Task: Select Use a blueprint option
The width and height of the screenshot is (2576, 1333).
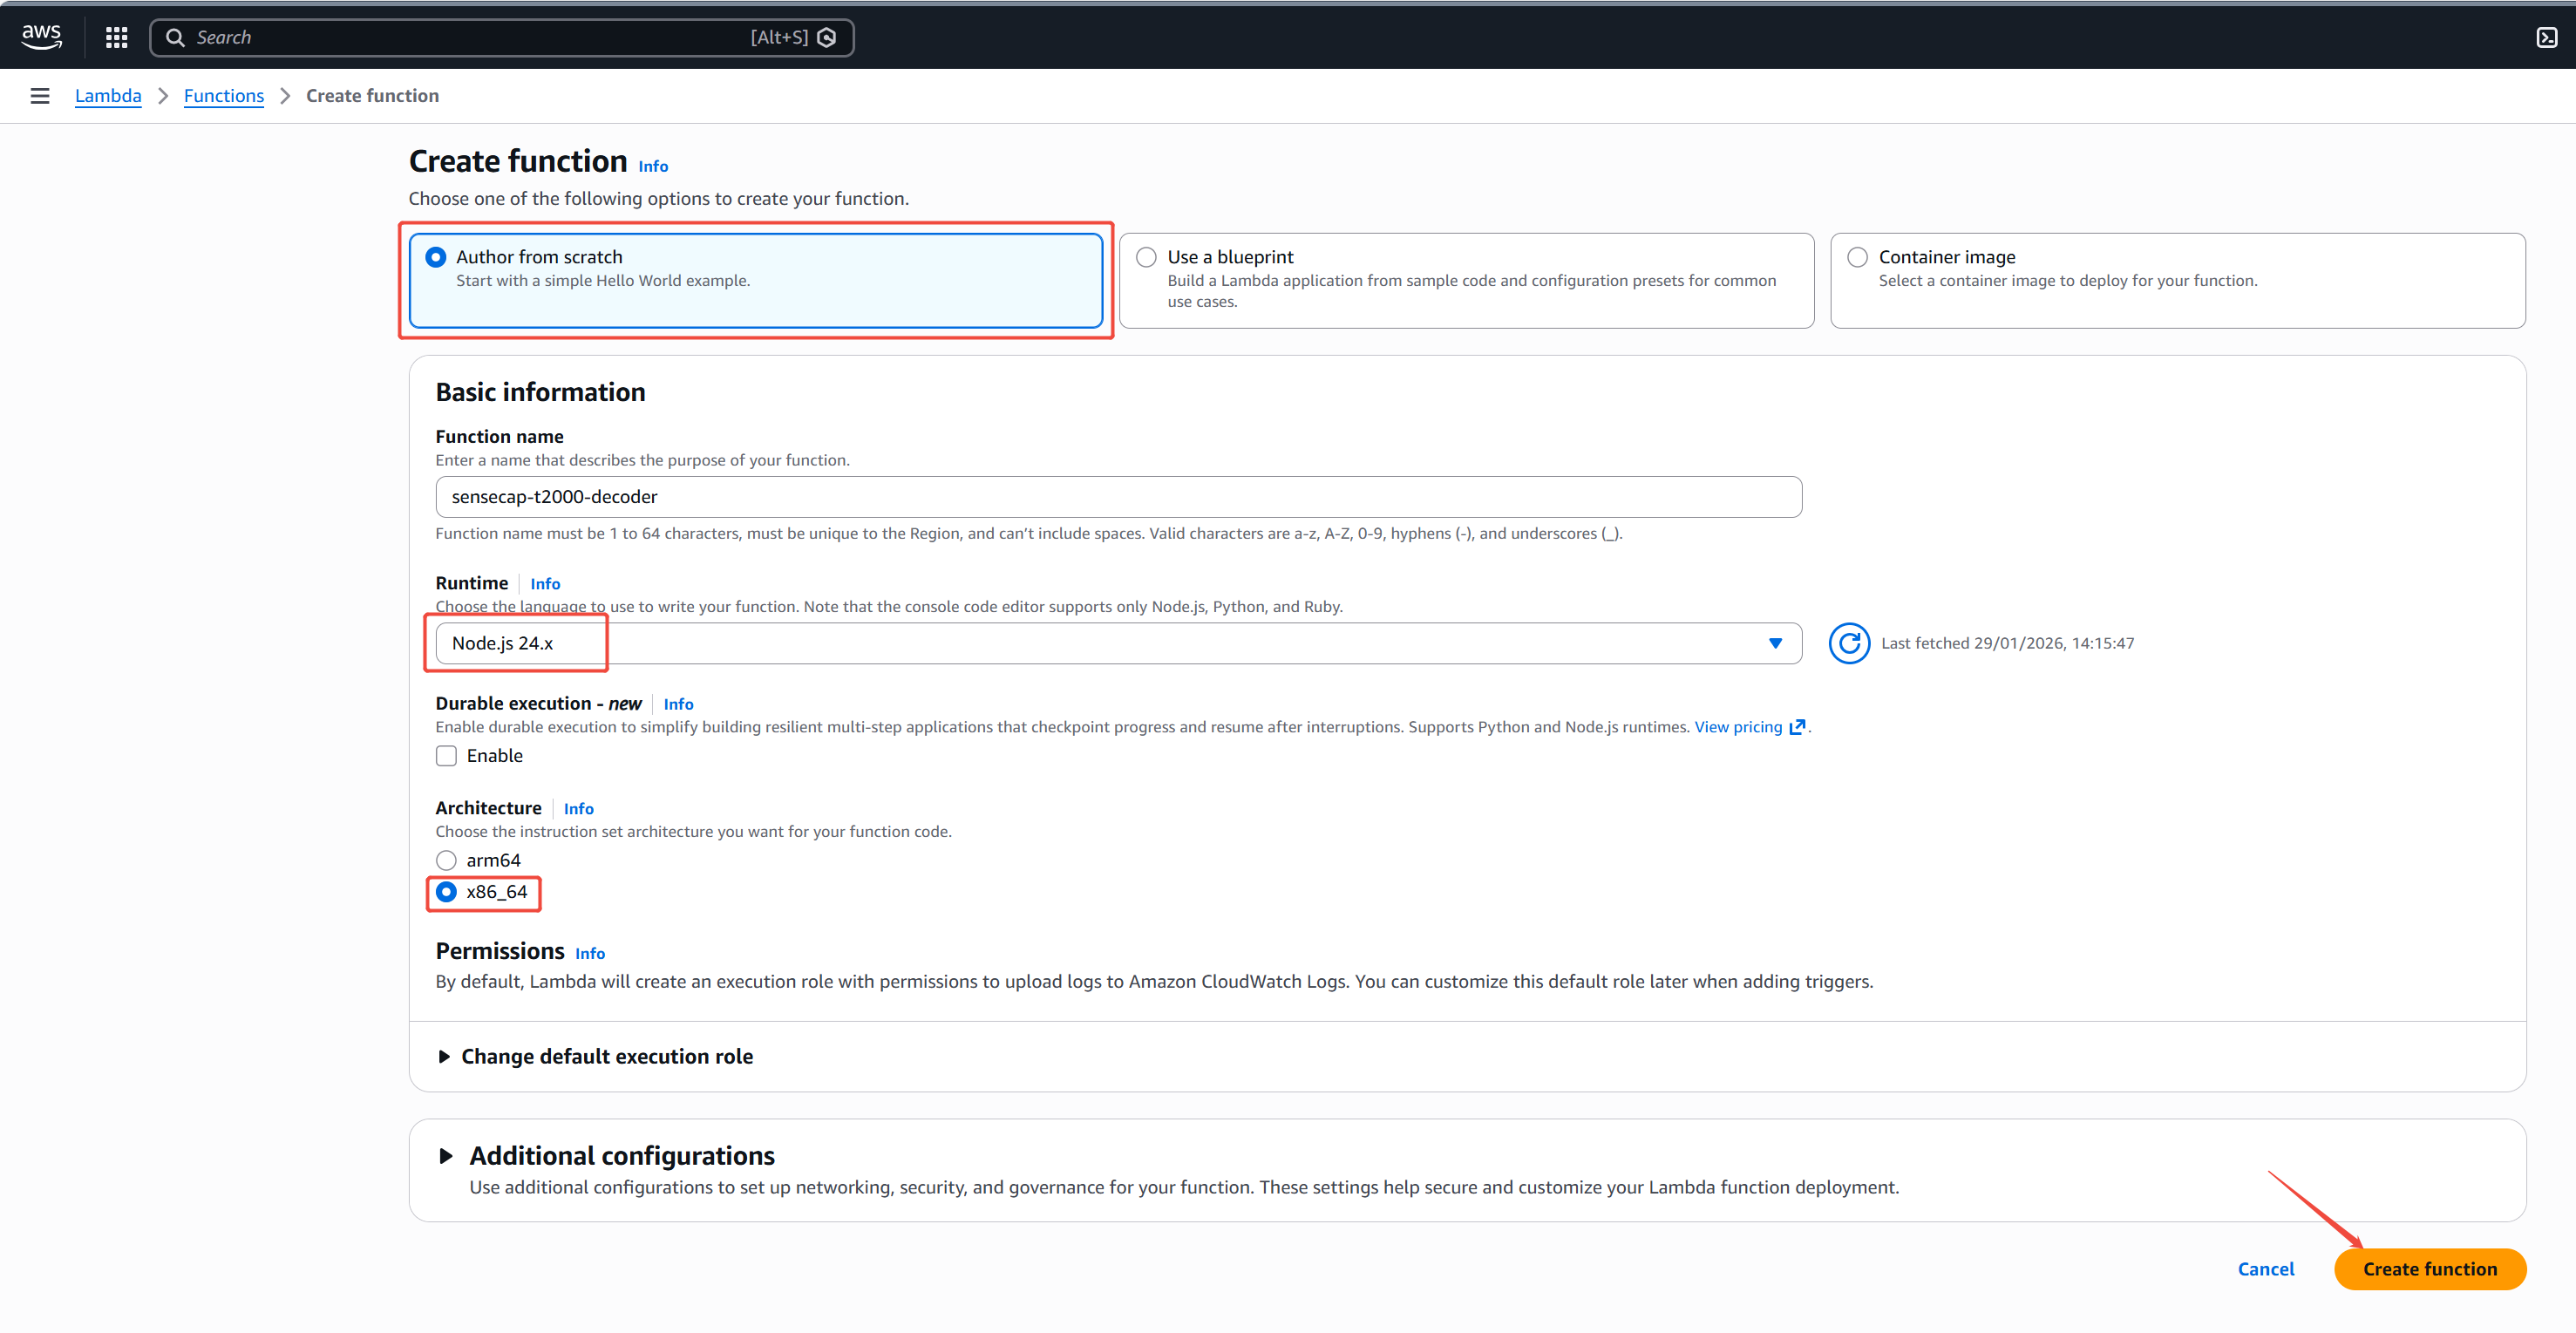Action: [x=1146, y=257]
